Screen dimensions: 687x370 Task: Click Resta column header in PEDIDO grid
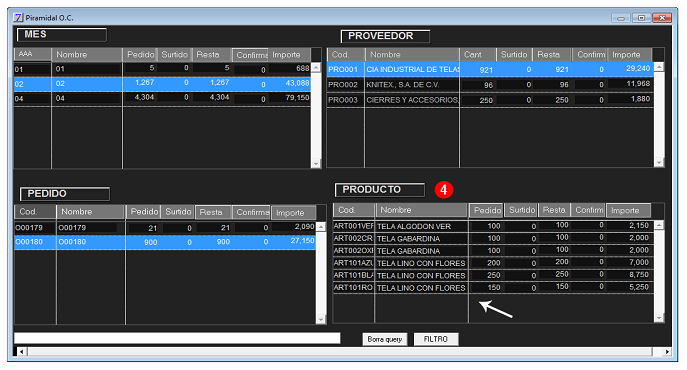tap(213, 212)
